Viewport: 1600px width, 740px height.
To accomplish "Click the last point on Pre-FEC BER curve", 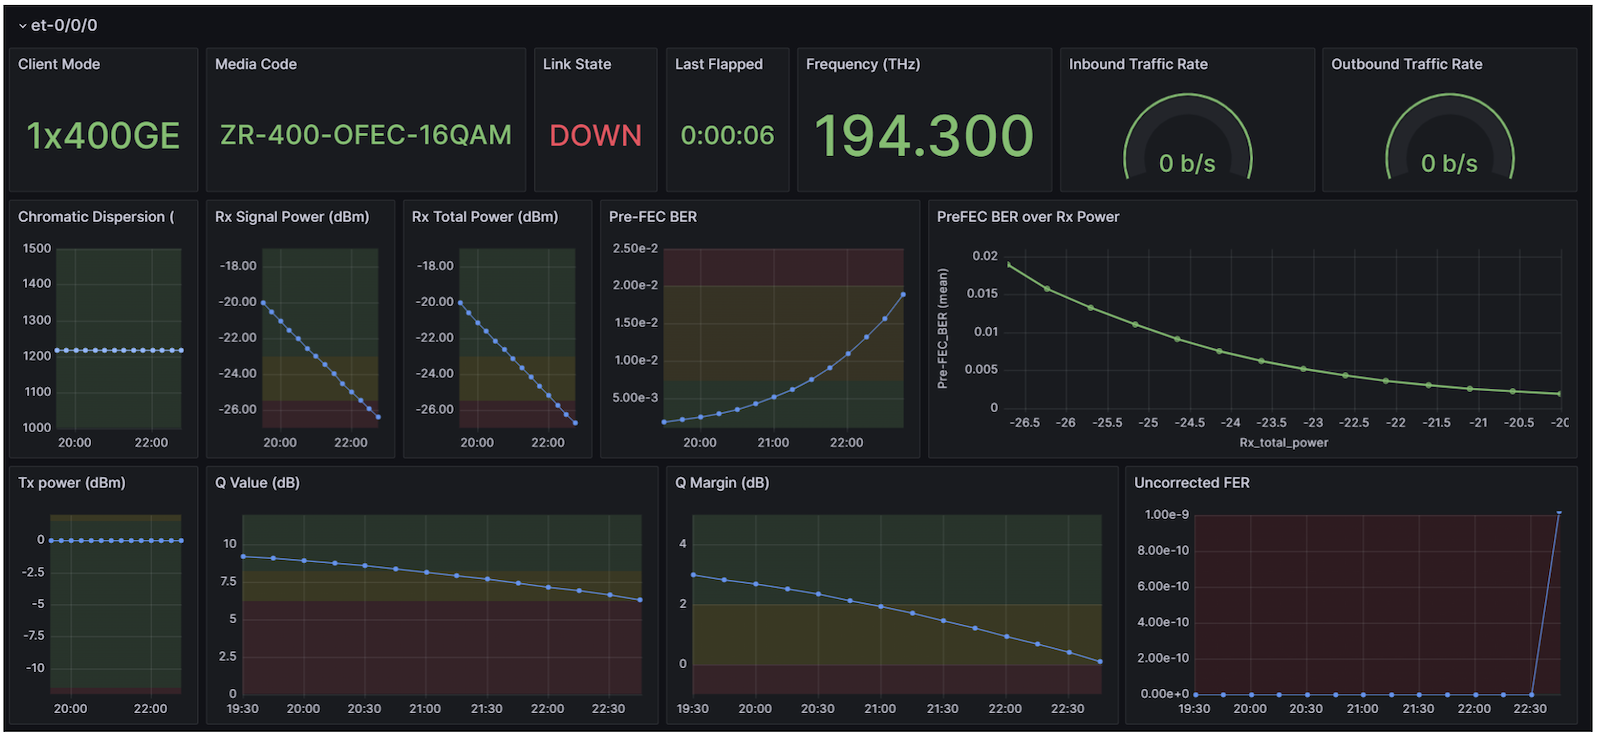I will coord(903,294).
